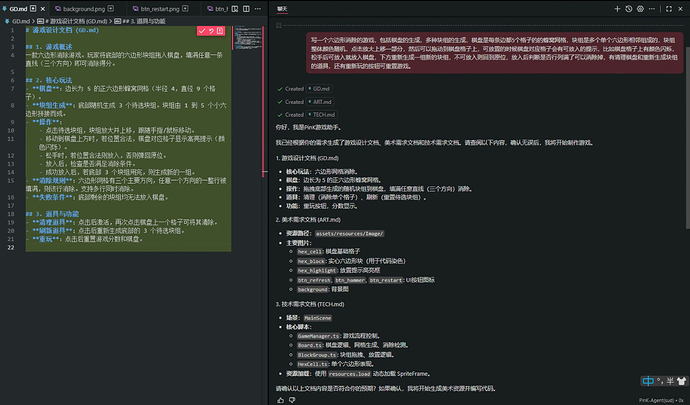Click the user prompt message bubble

495,53
